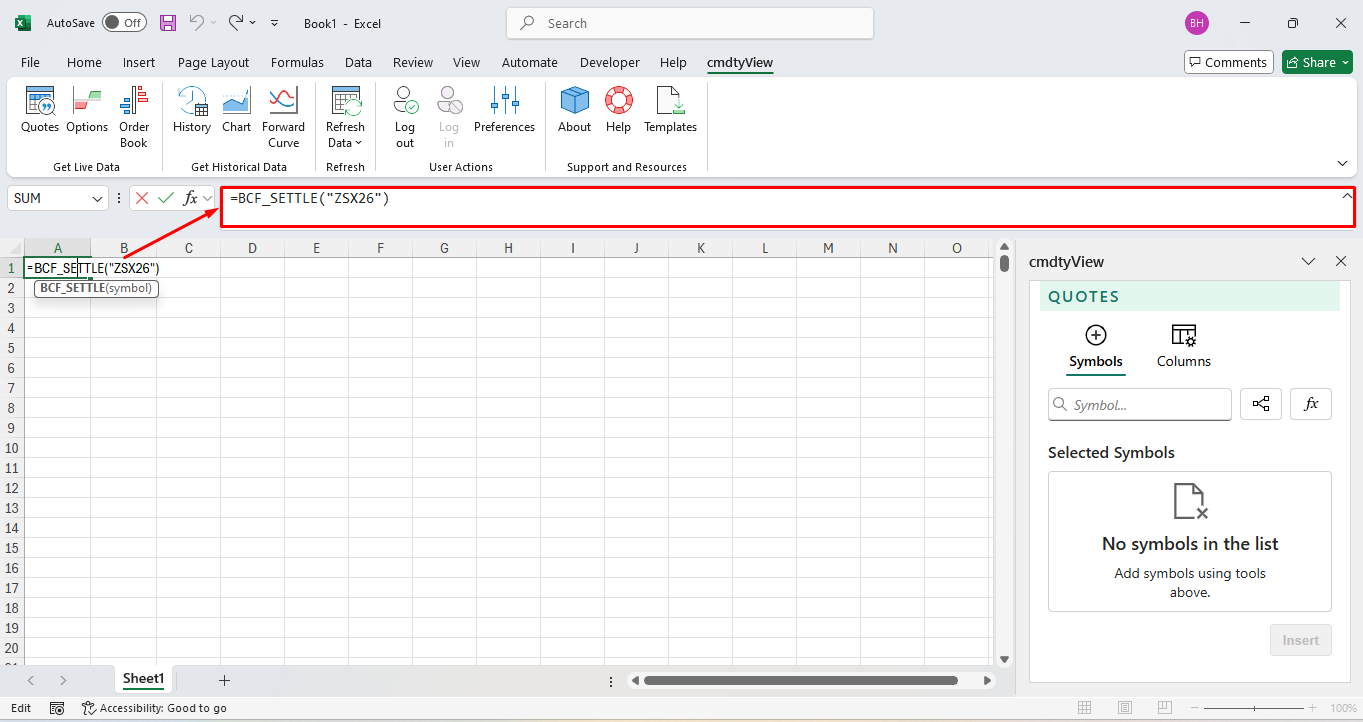
Task: Click the zoom slider in status bar
Action: [x=1254, y=708]
